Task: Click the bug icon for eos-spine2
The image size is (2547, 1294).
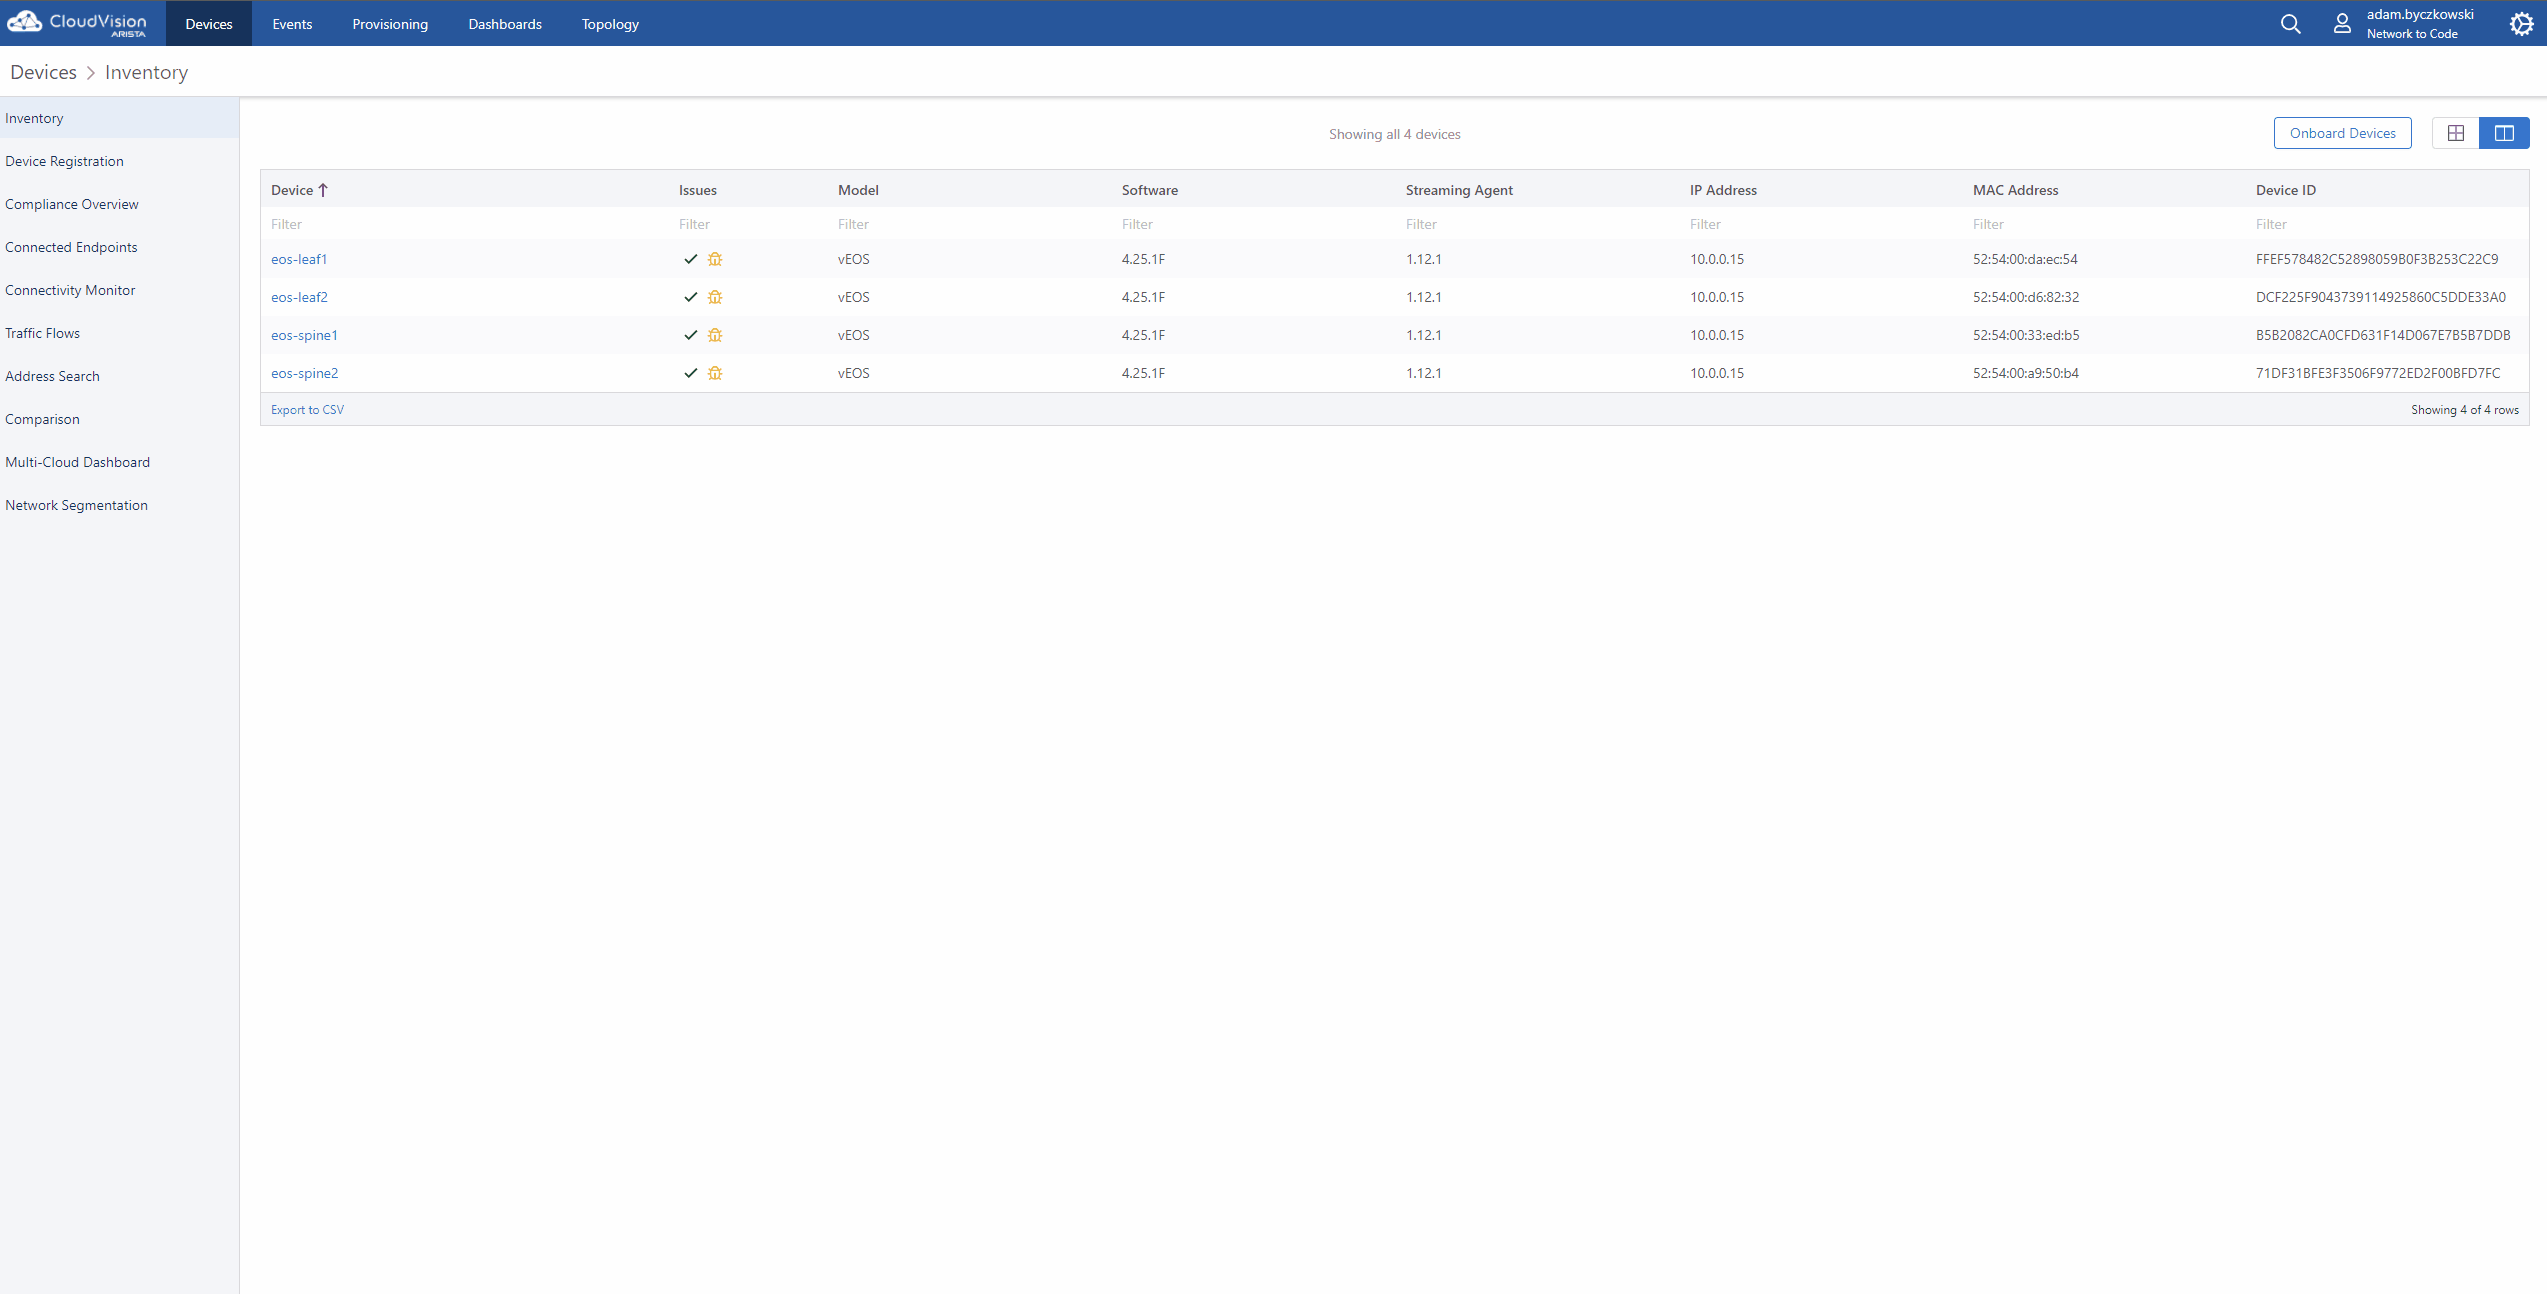Action: click(715, 373)
